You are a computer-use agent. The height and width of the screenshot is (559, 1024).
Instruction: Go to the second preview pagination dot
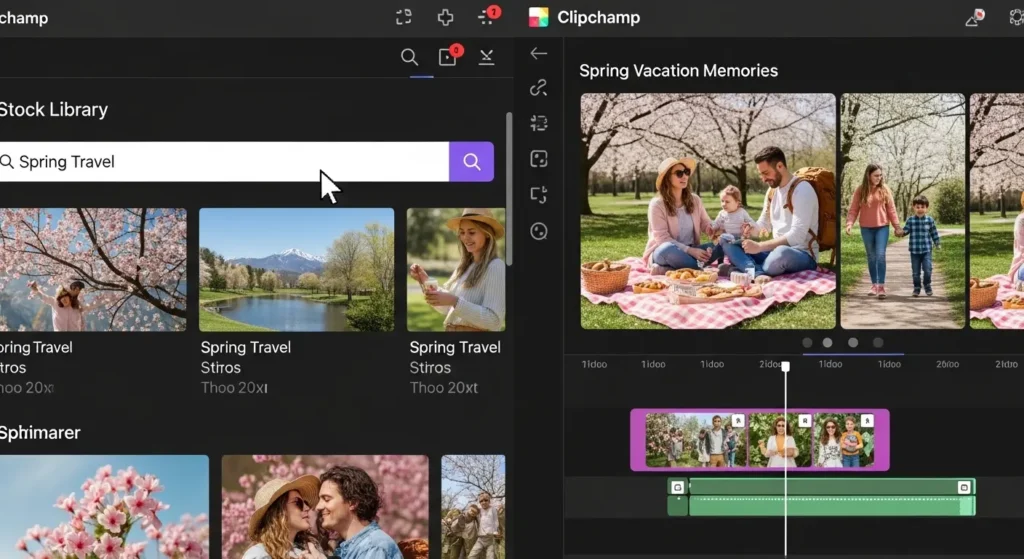[x=827, y=342]
